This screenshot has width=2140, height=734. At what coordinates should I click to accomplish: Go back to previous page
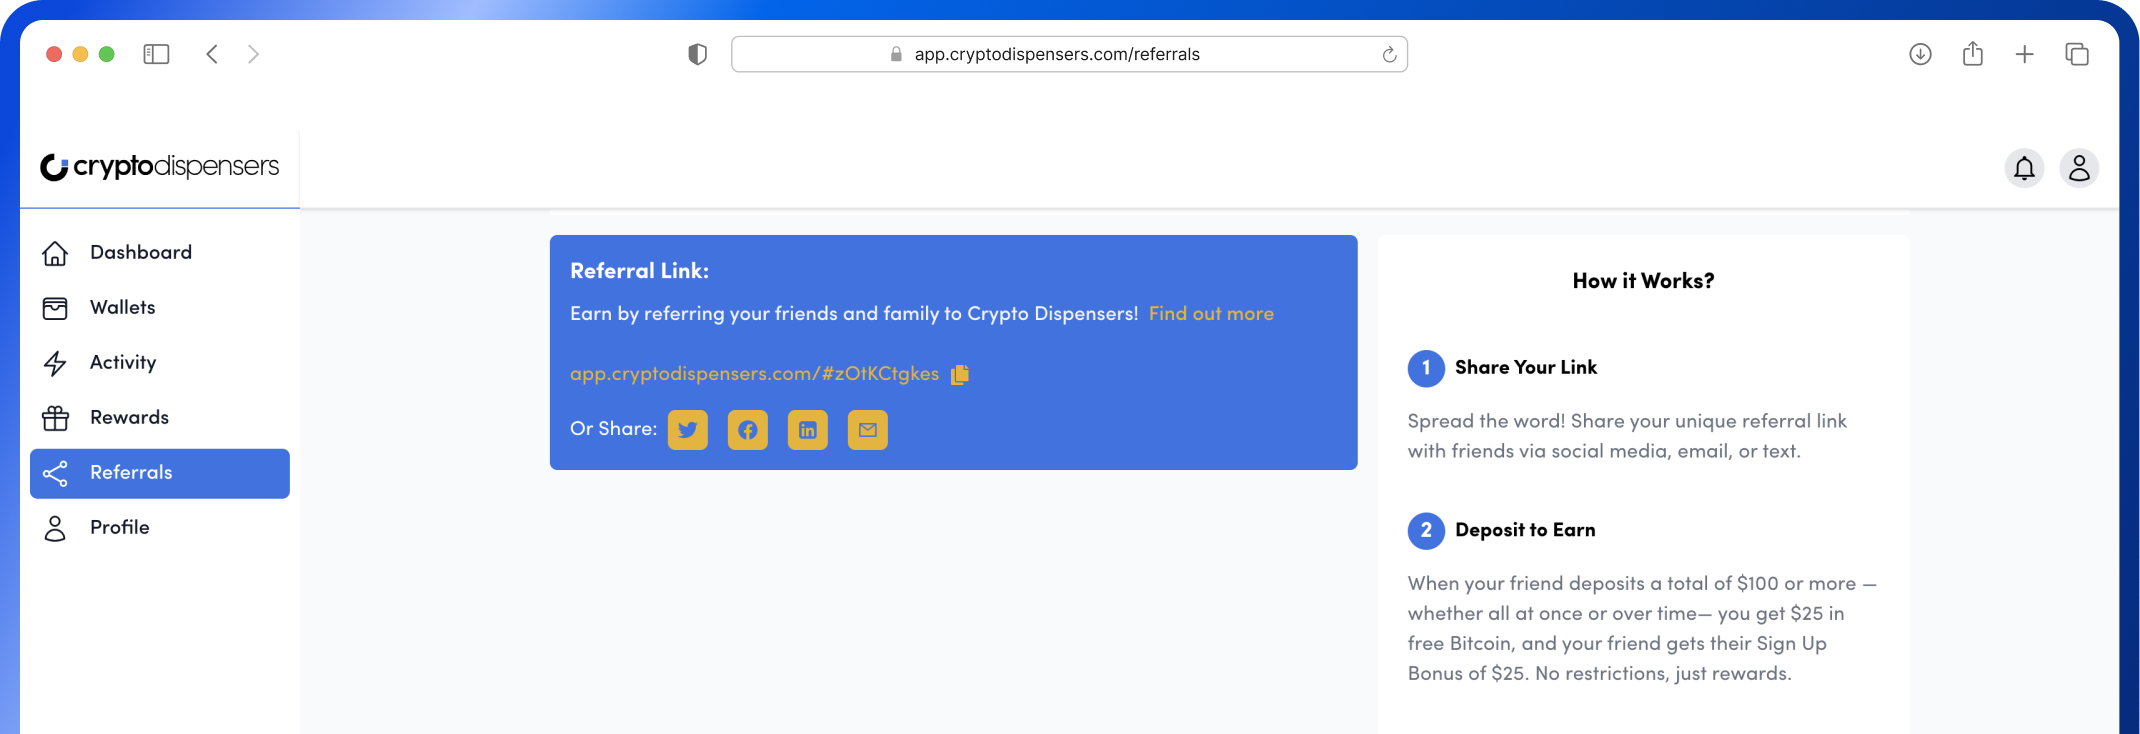pos(212,54)
